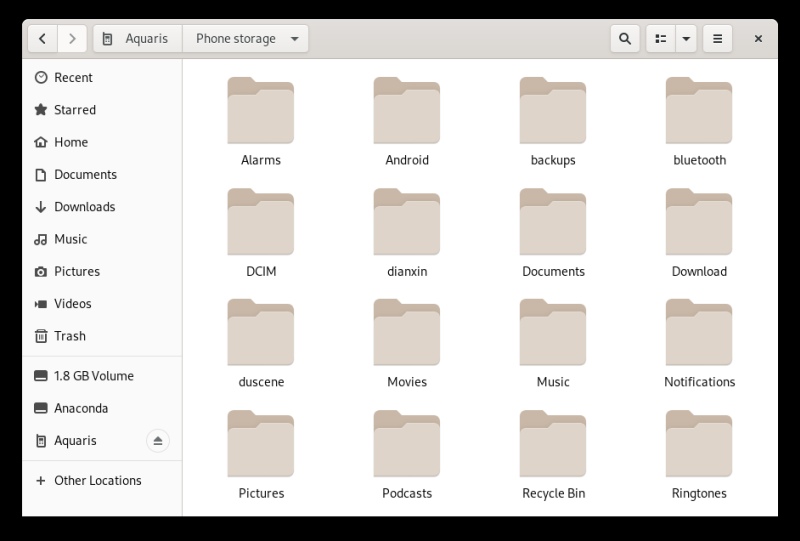Select Downloads in the sidebar
The image size is (800, 541).
(84, 207)
